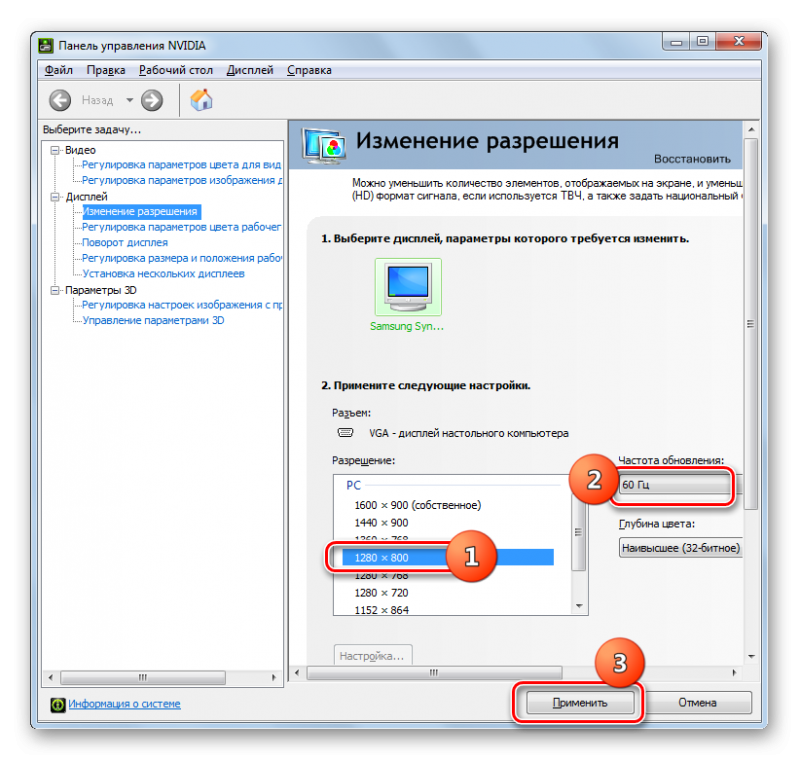Click the Forward arrow button
This screenshot has width=800, height=761.
(x=152, y=100)
